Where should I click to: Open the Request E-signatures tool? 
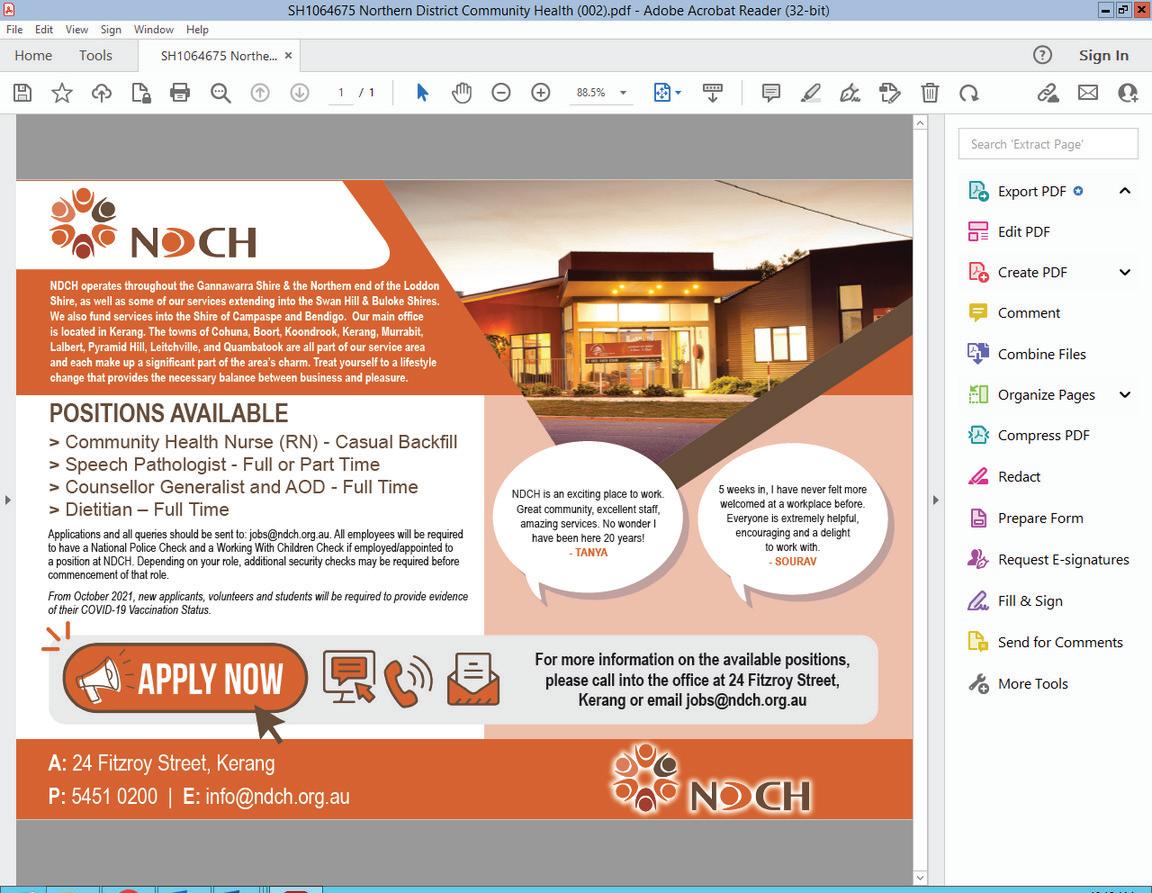1062,559
